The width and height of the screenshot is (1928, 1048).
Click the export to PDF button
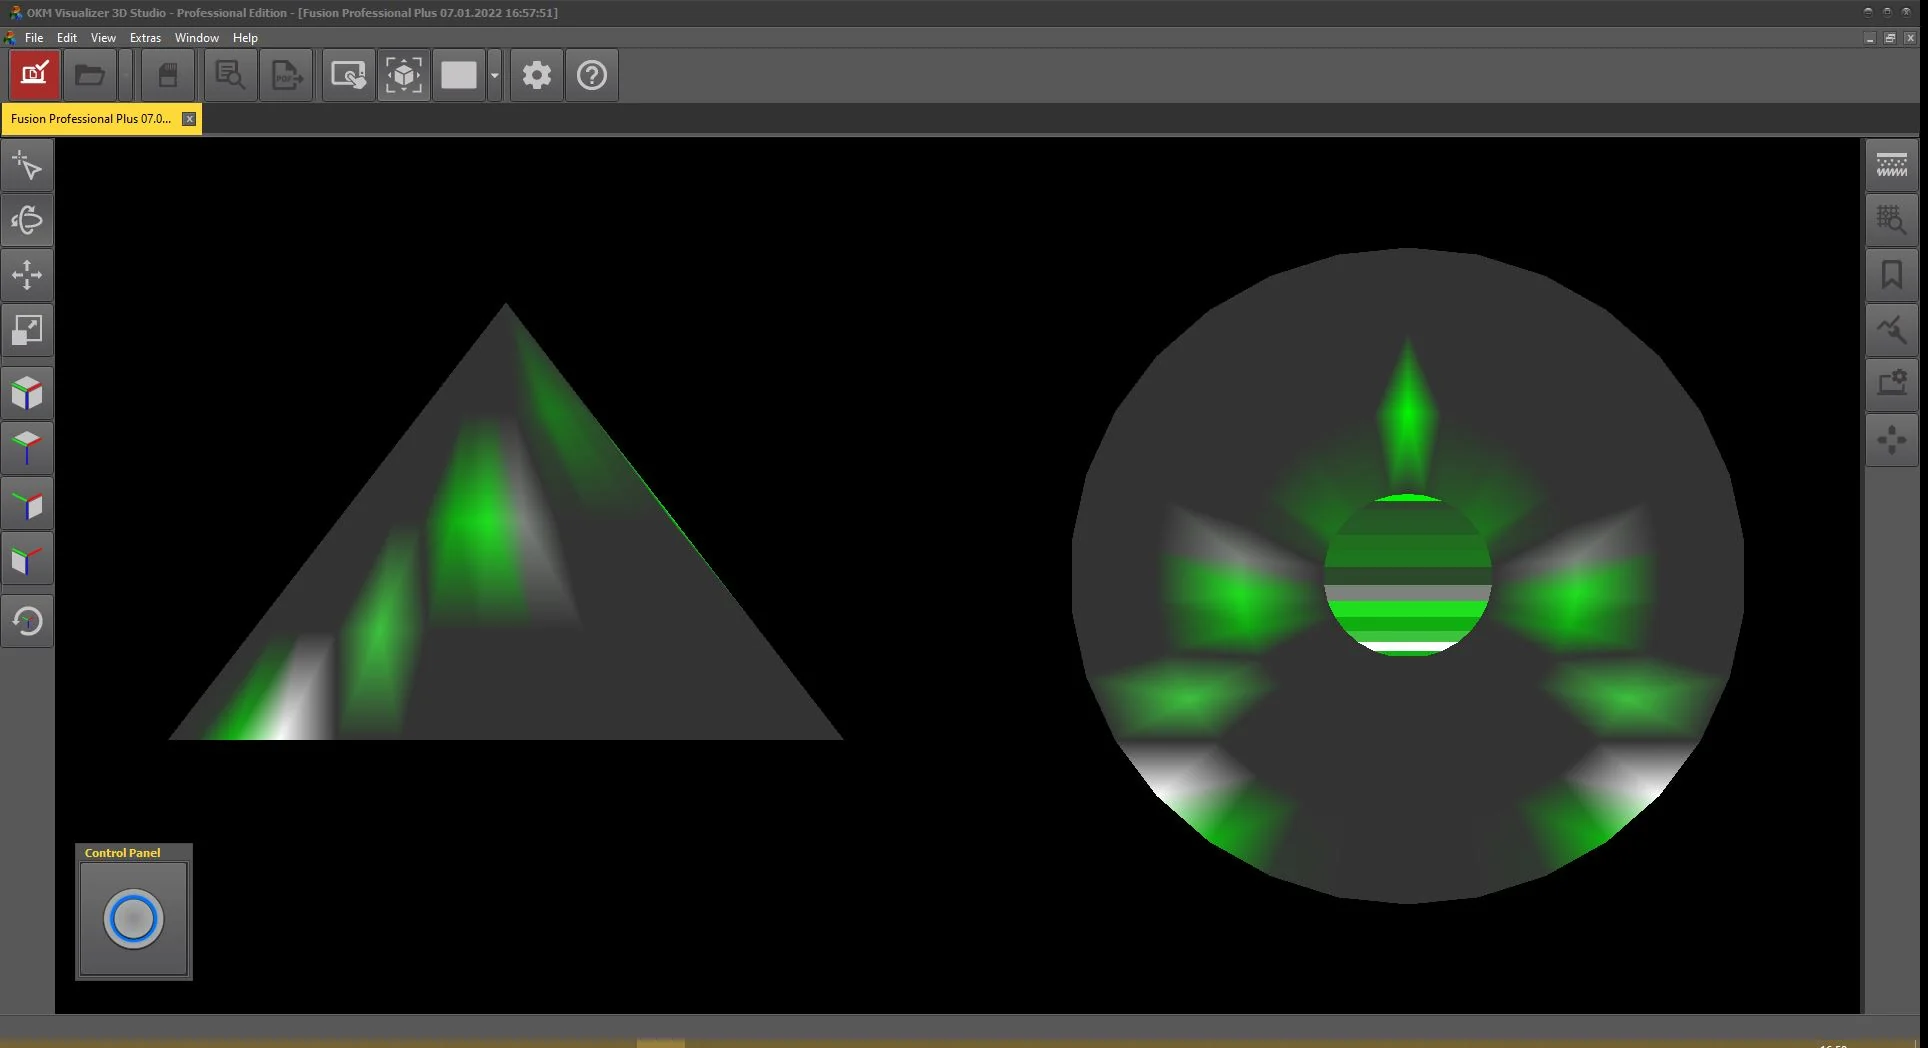coord(287,75)
